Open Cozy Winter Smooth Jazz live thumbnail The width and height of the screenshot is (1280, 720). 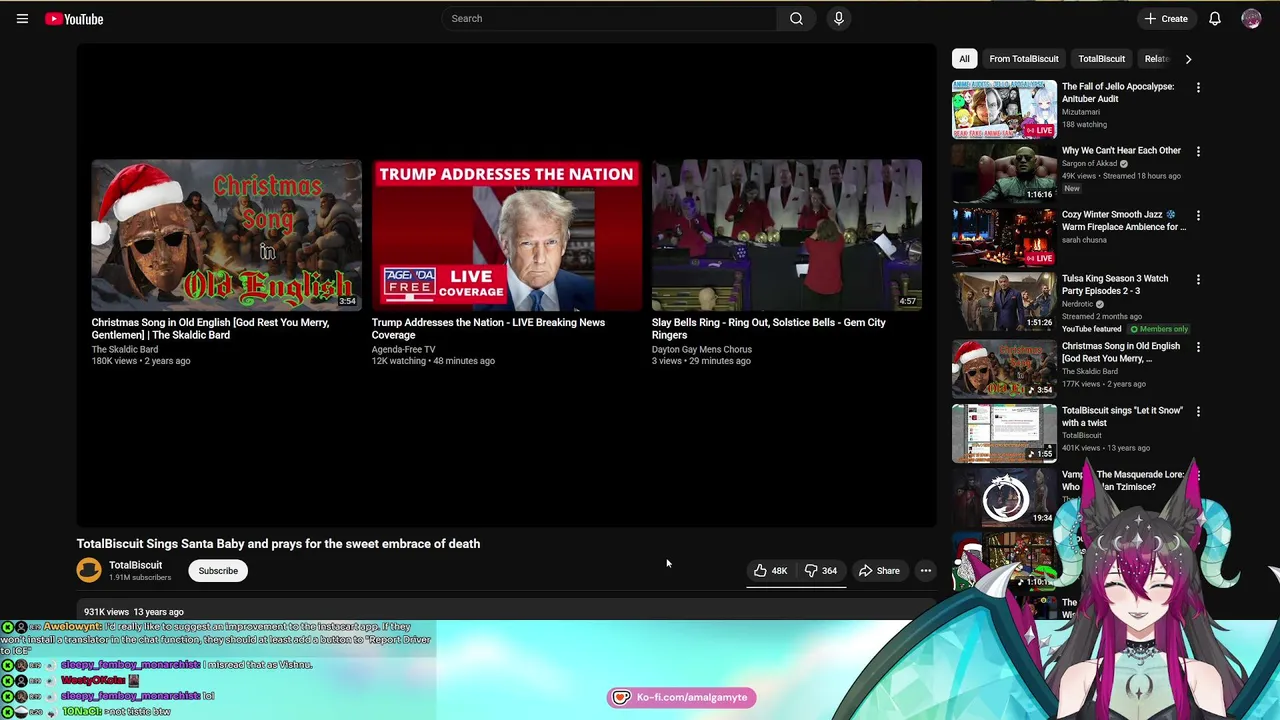pyautogui.click(x=1004, y=237)
